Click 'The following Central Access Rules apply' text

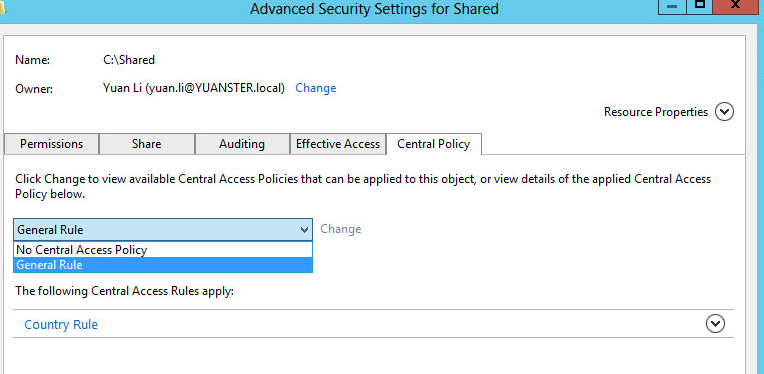[x=125, y=291]
